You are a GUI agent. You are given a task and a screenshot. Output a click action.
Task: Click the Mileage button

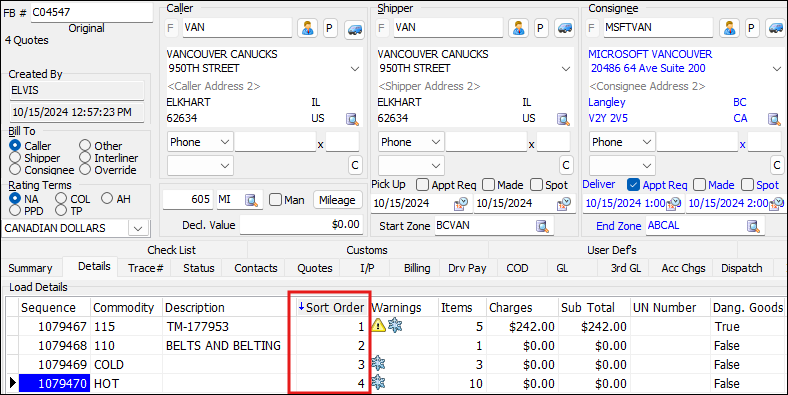337,201
